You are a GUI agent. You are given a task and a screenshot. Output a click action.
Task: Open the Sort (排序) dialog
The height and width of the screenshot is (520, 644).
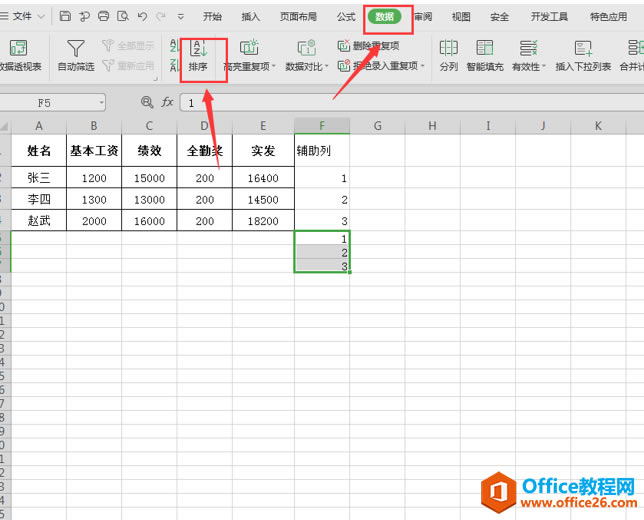tap(198, 55)
